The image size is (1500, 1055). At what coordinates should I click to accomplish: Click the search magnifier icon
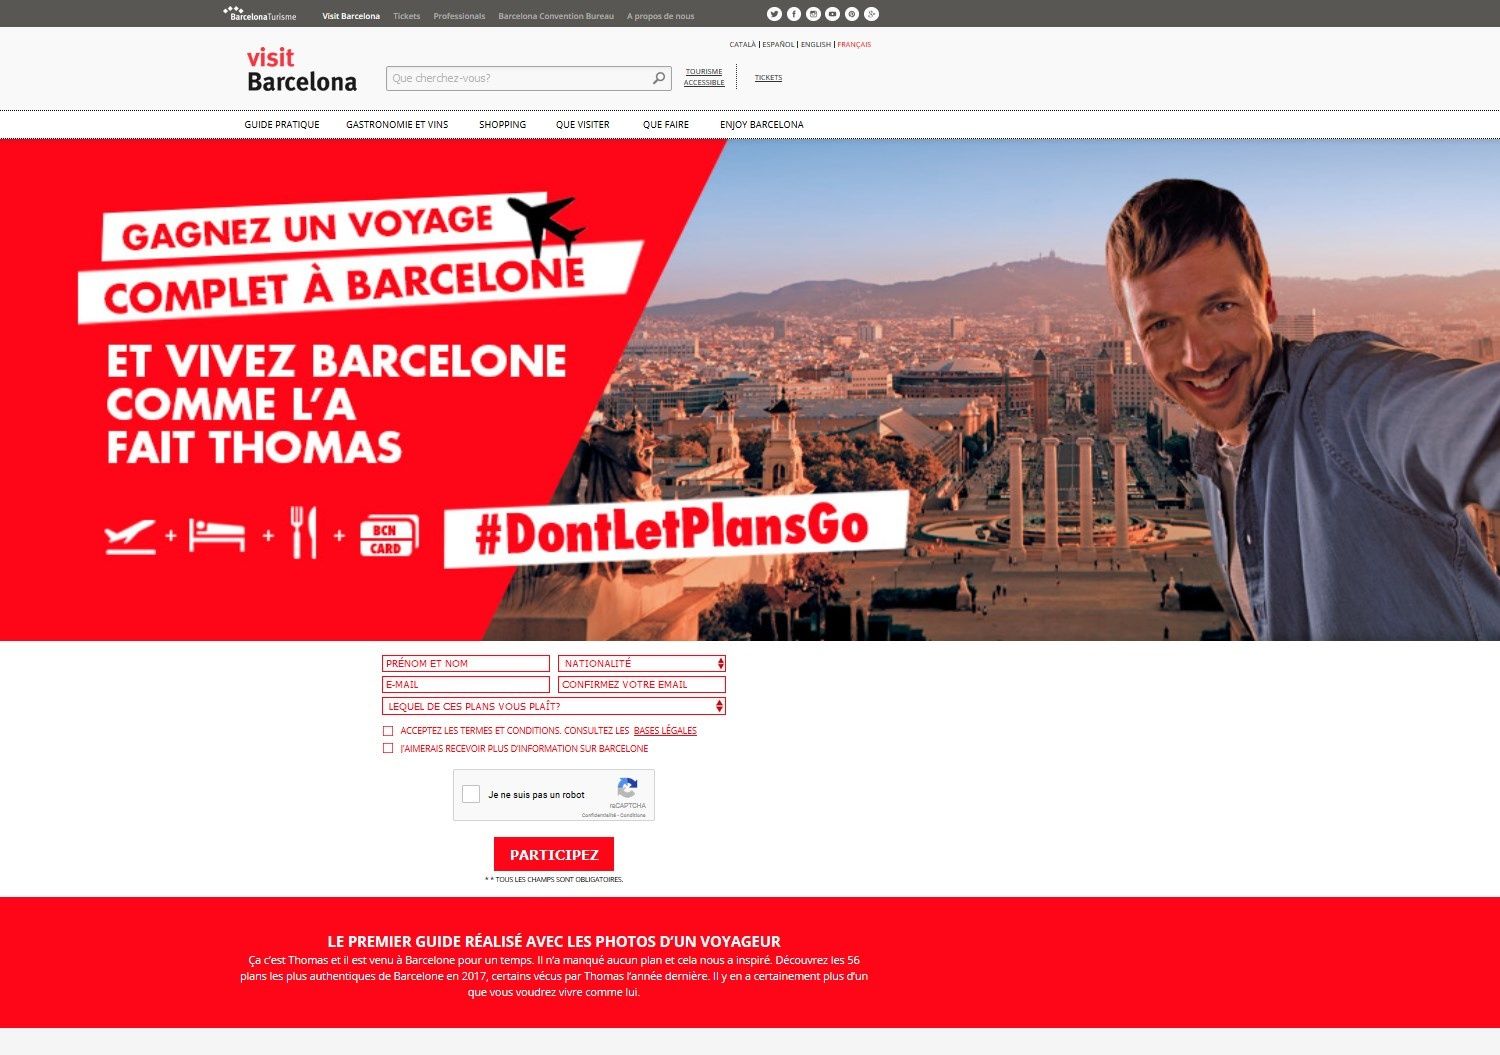pyautogui.click(x=659, y=78)
